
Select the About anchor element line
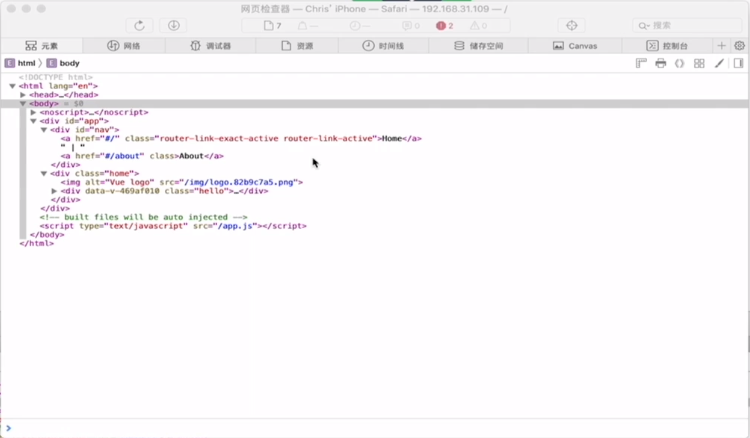click(x=142, y=156)
